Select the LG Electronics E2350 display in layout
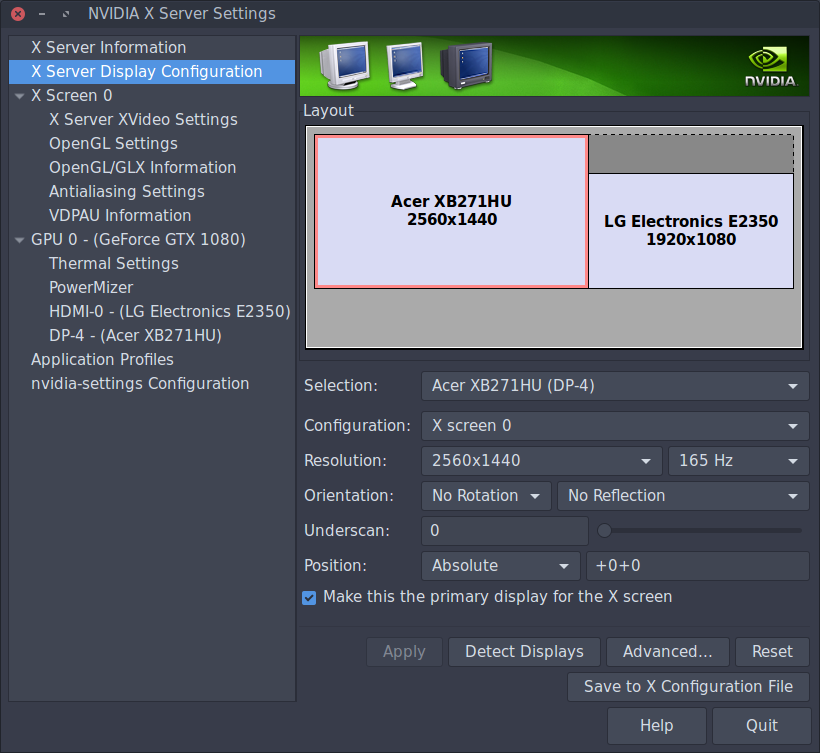Image resolution: width=820 pixels, height=753 pixels. (690, 230)
